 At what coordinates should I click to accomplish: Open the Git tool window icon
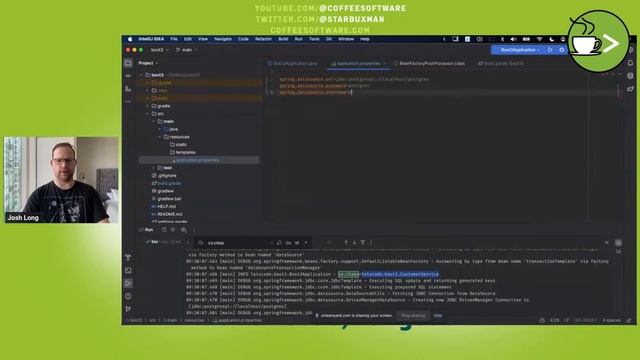point(128,309)
